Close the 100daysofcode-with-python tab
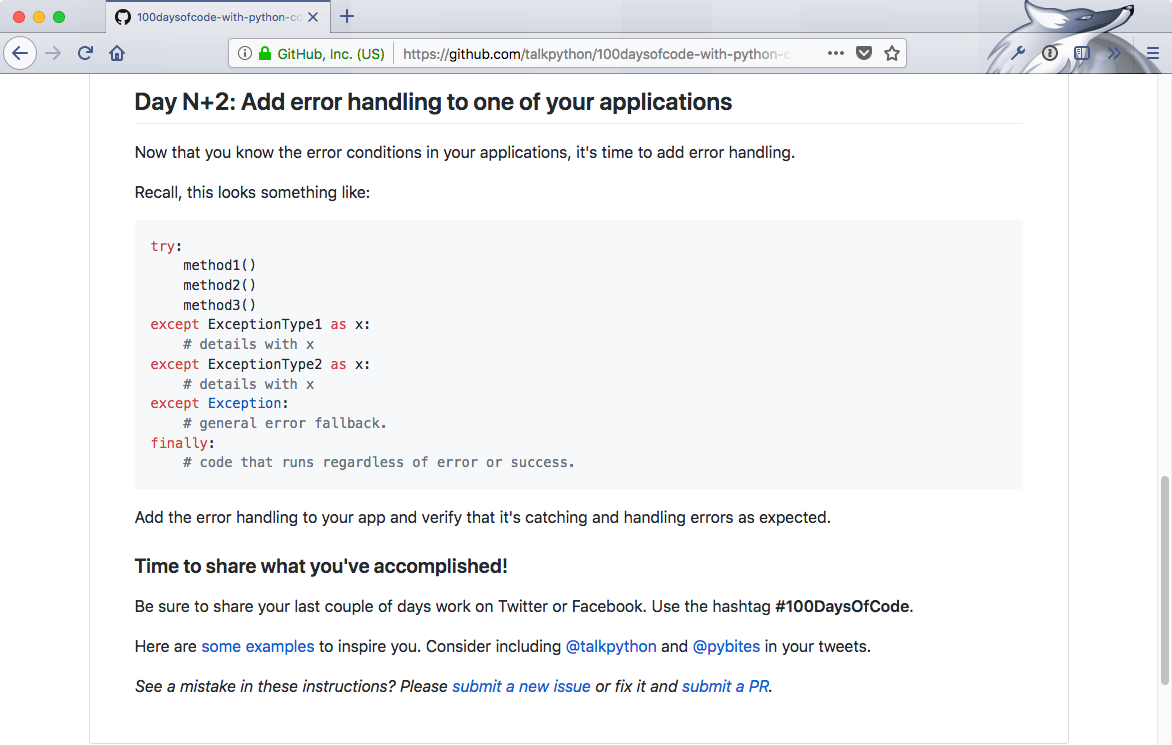Screen dimensions: 1172x745 (313, 16)
